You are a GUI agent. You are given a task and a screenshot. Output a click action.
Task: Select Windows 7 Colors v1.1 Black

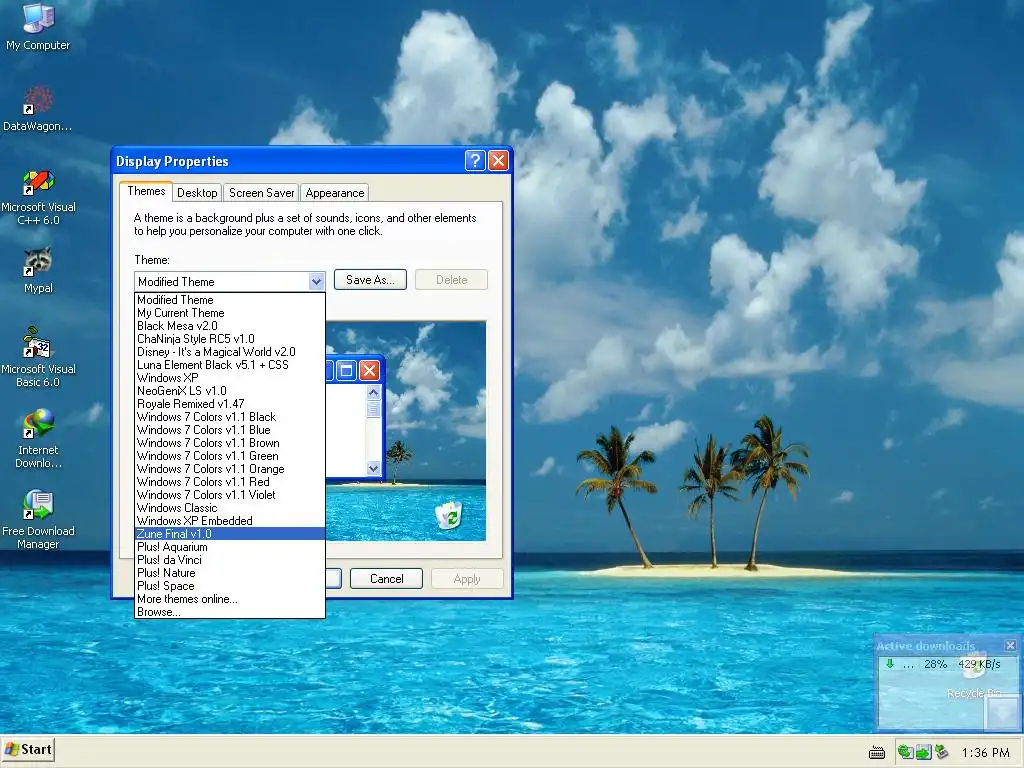(230, 417)
